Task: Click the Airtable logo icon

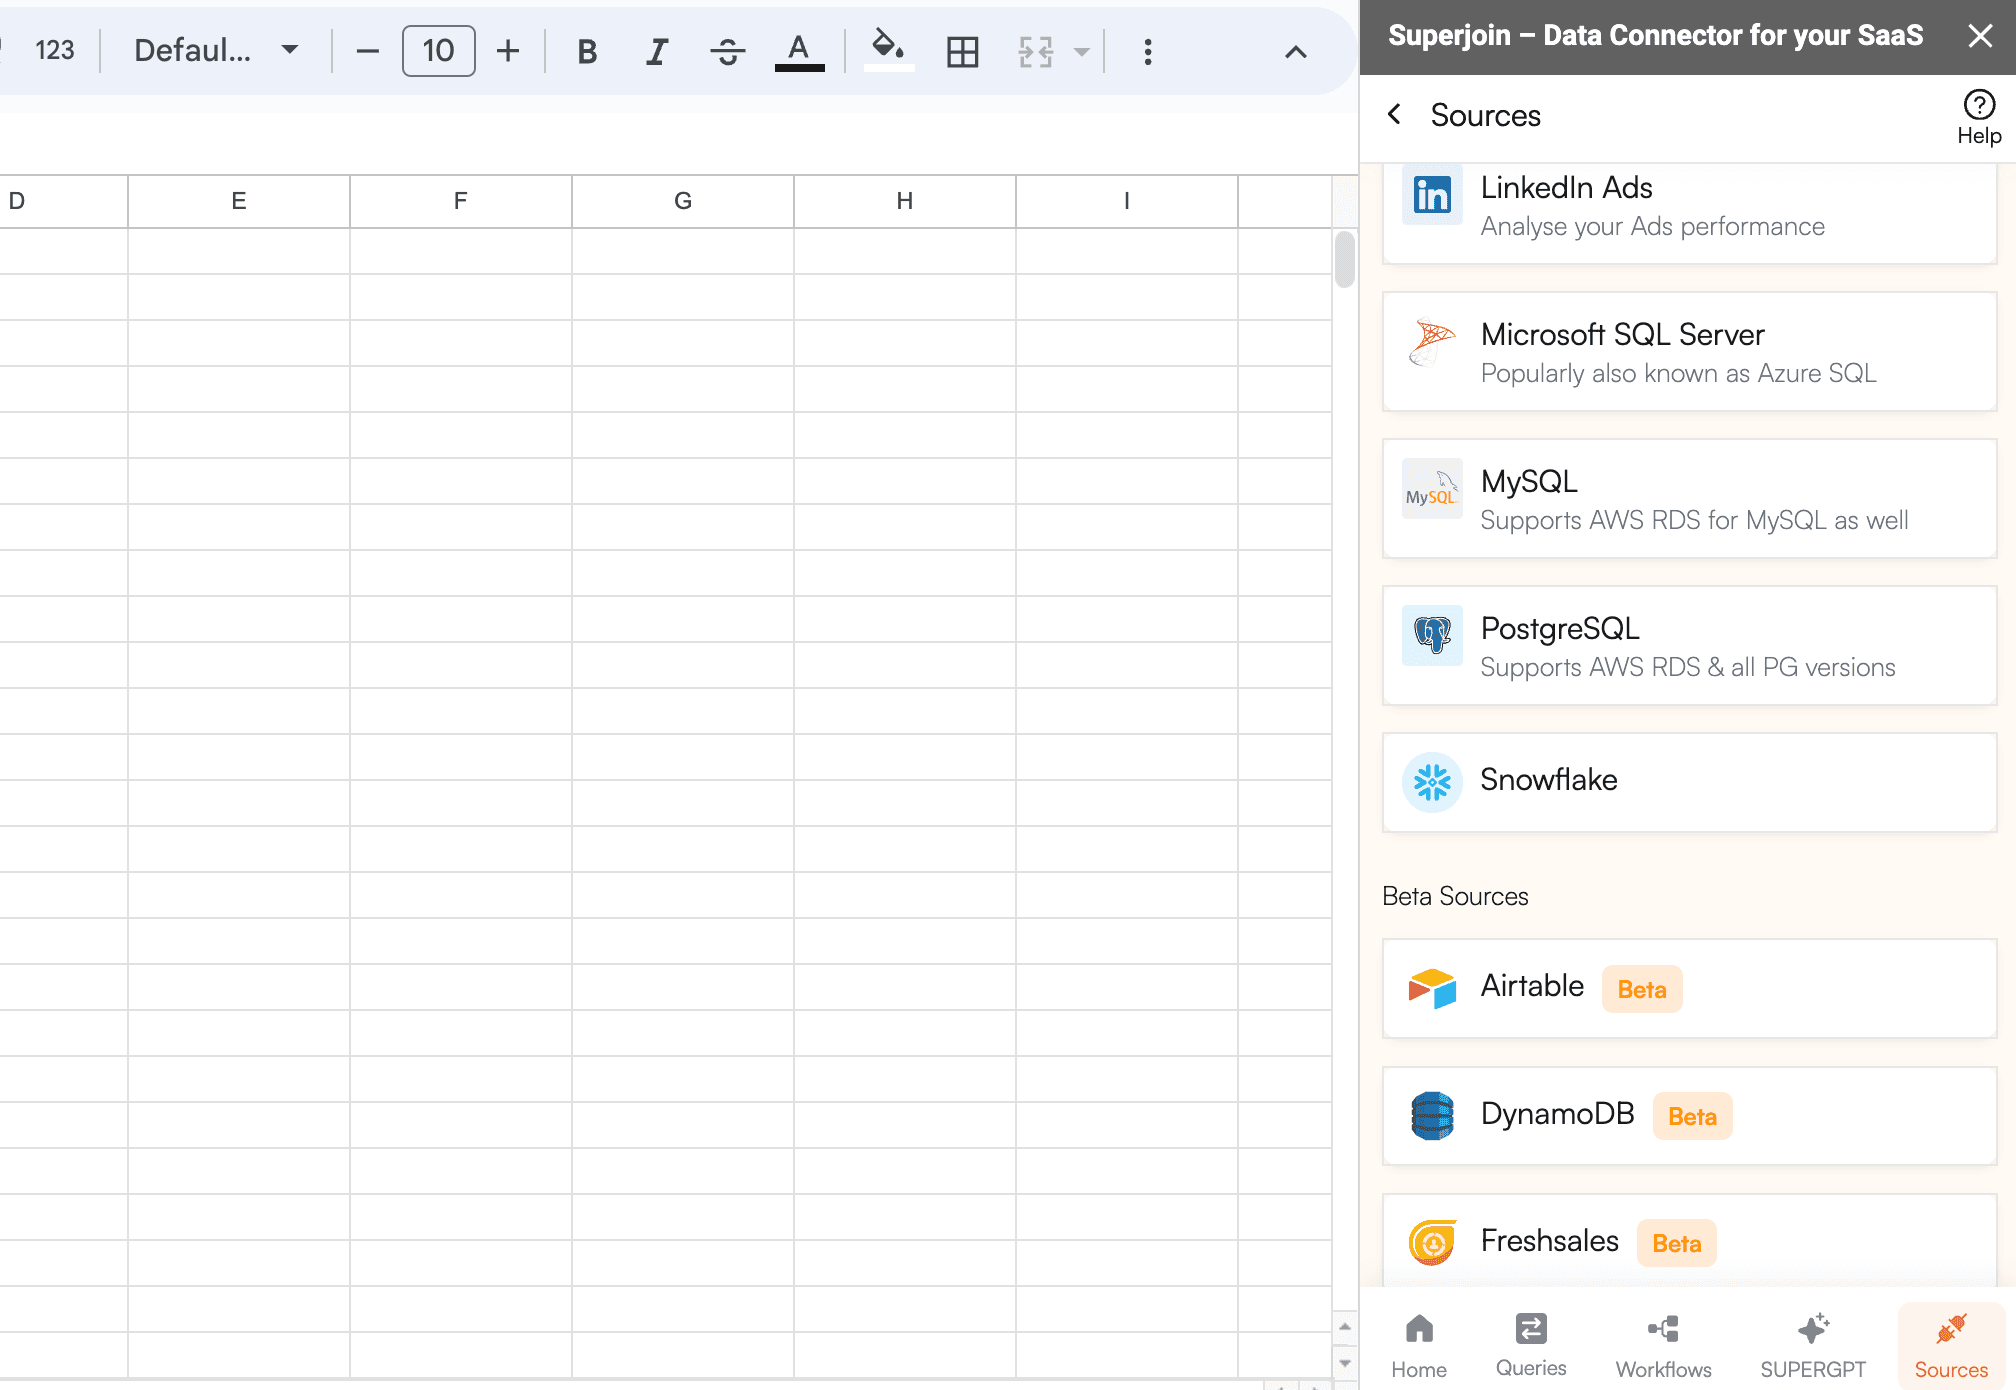Action: (1432, 988)
